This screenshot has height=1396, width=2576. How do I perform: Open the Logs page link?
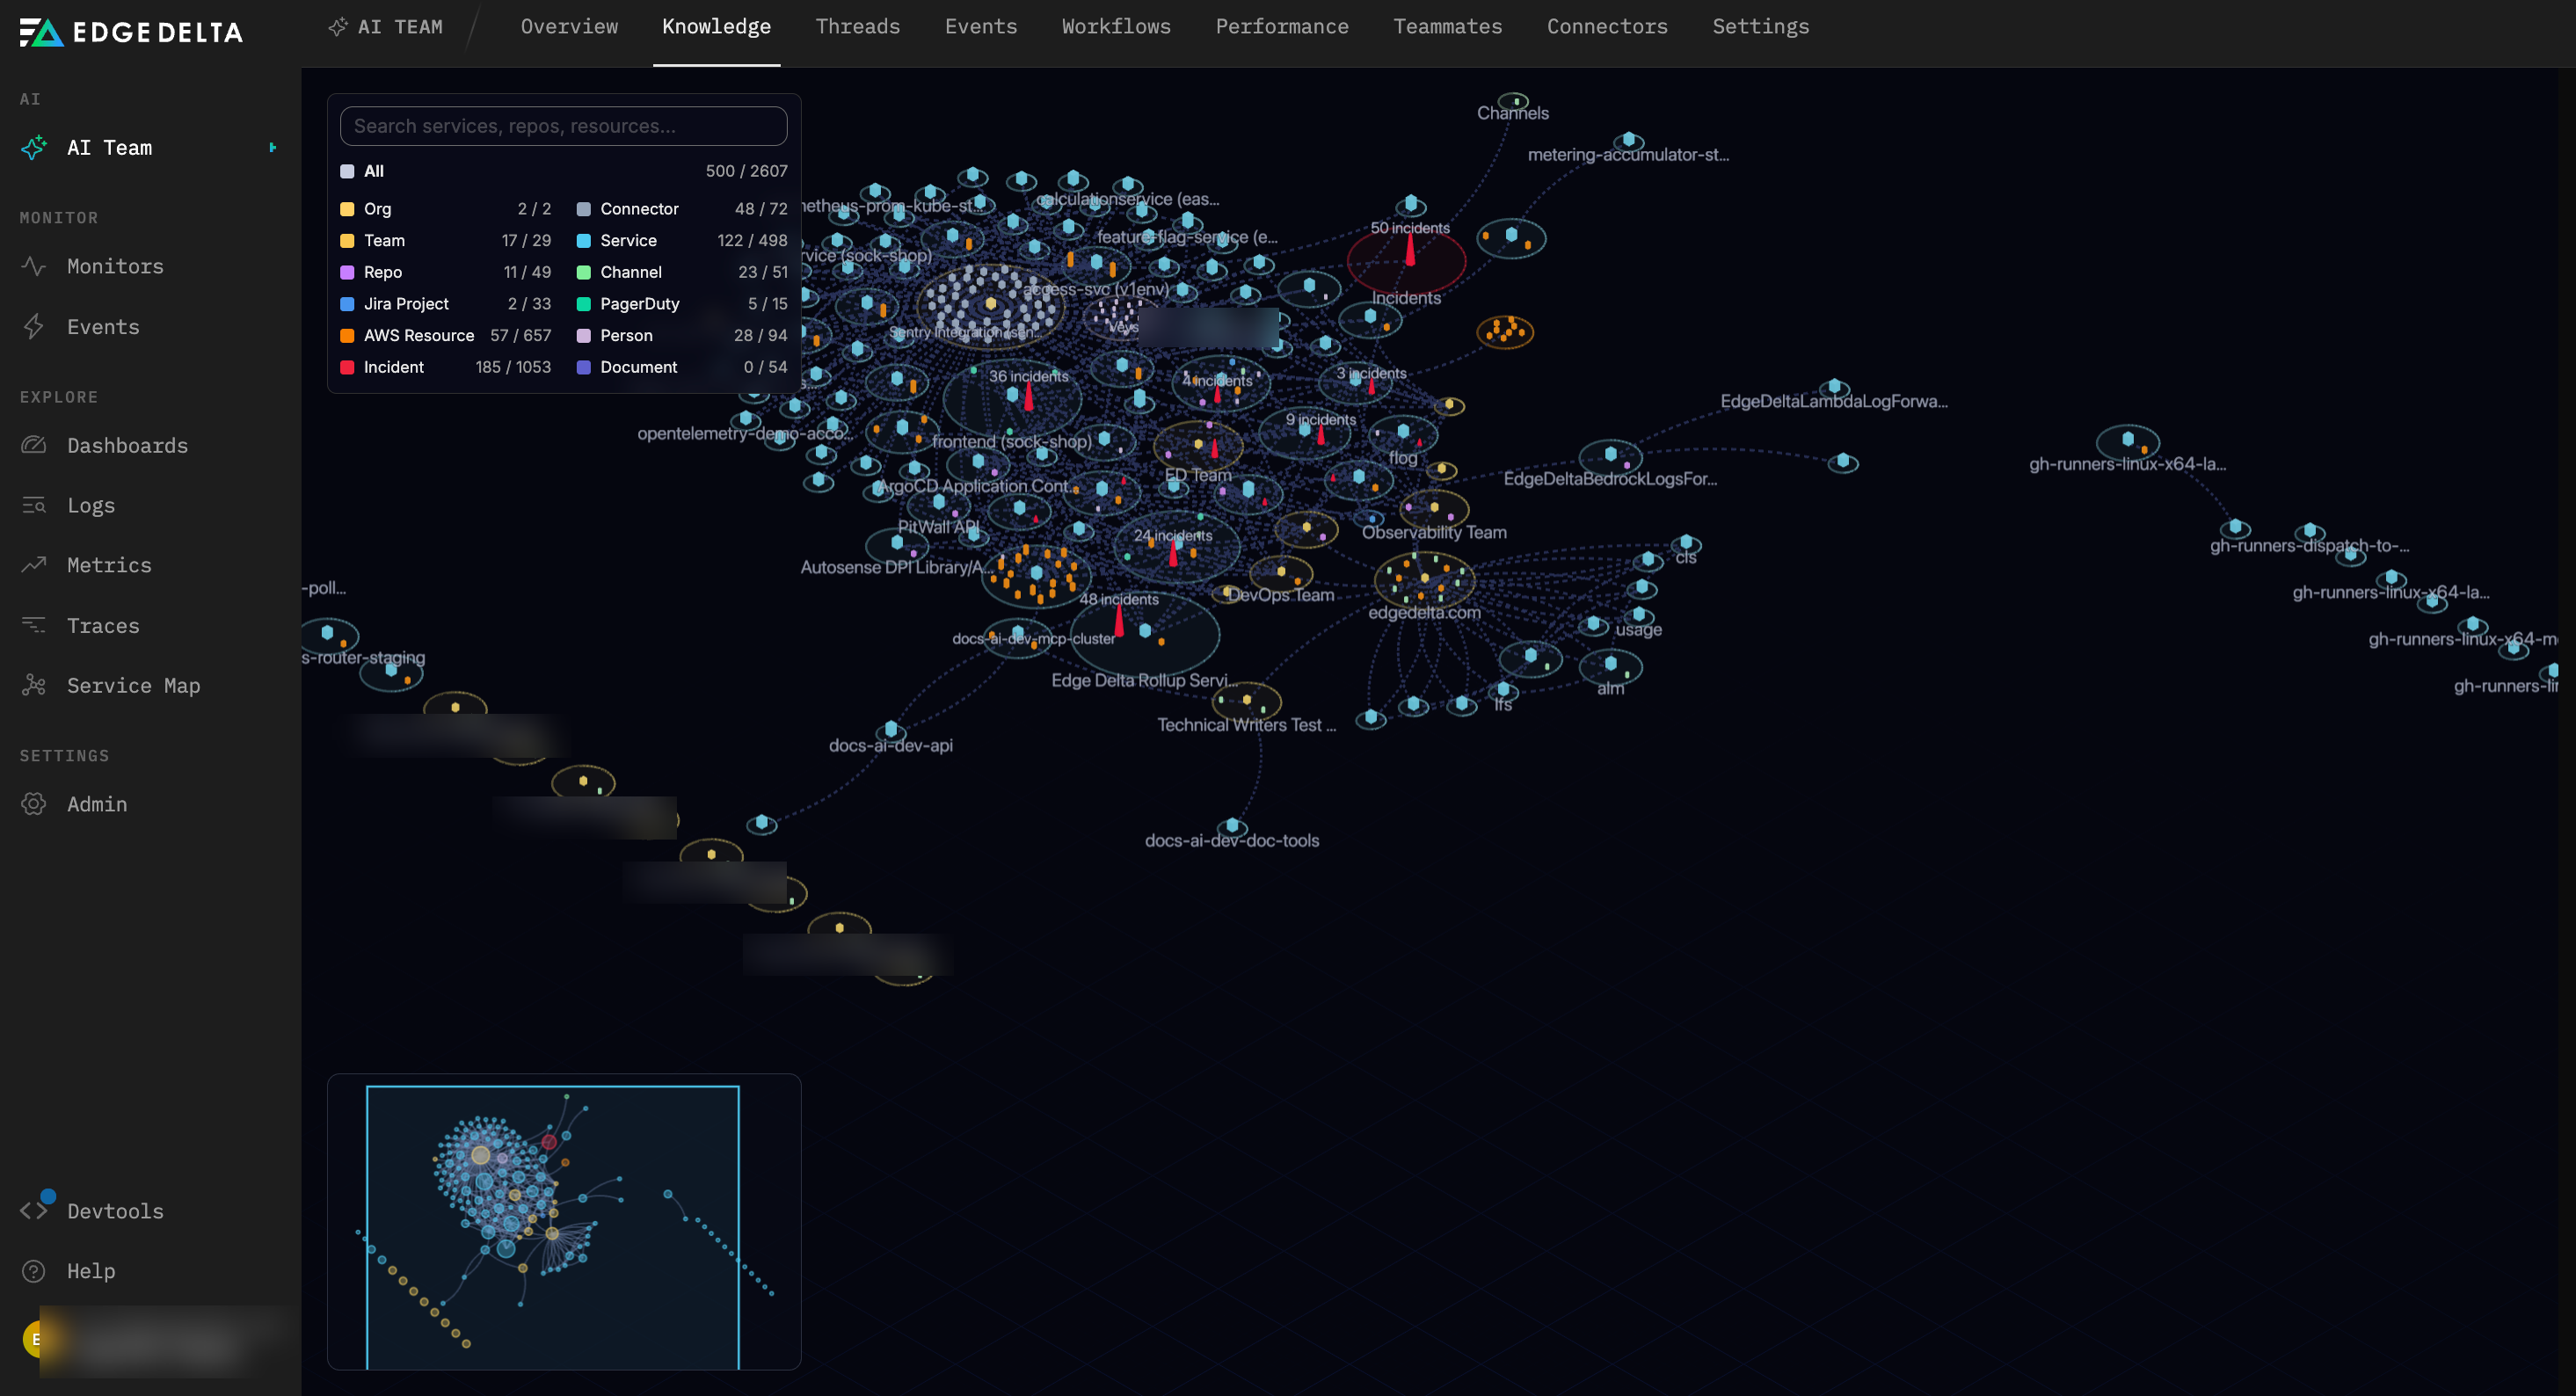point(91,505)
